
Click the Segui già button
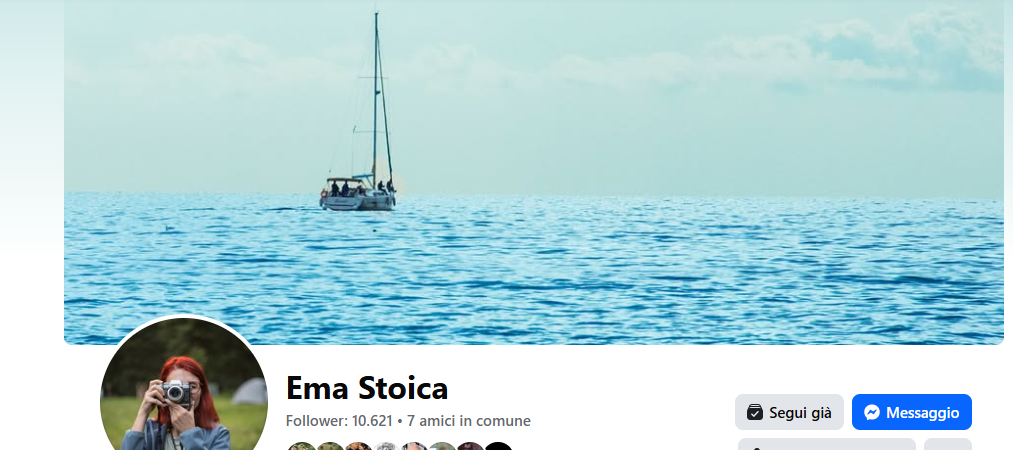tap(789, 412)
